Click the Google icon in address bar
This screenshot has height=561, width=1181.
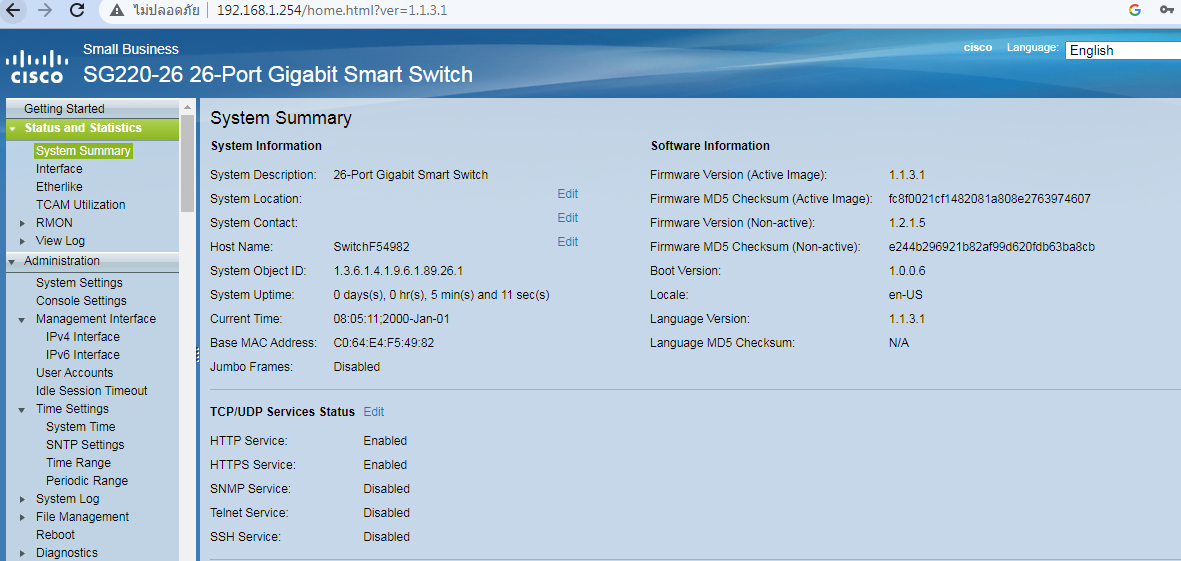(1134, 10)
